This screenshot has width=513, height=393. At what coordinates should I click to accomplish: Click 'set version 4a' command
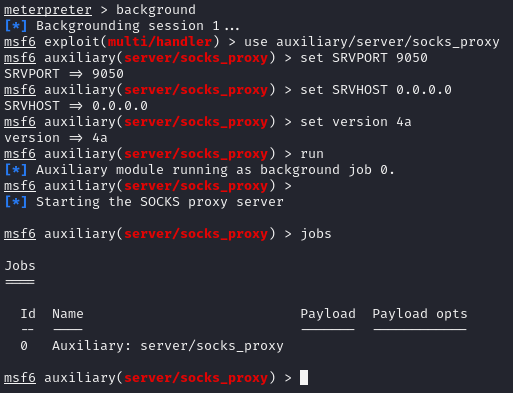[x=356, y=122]
